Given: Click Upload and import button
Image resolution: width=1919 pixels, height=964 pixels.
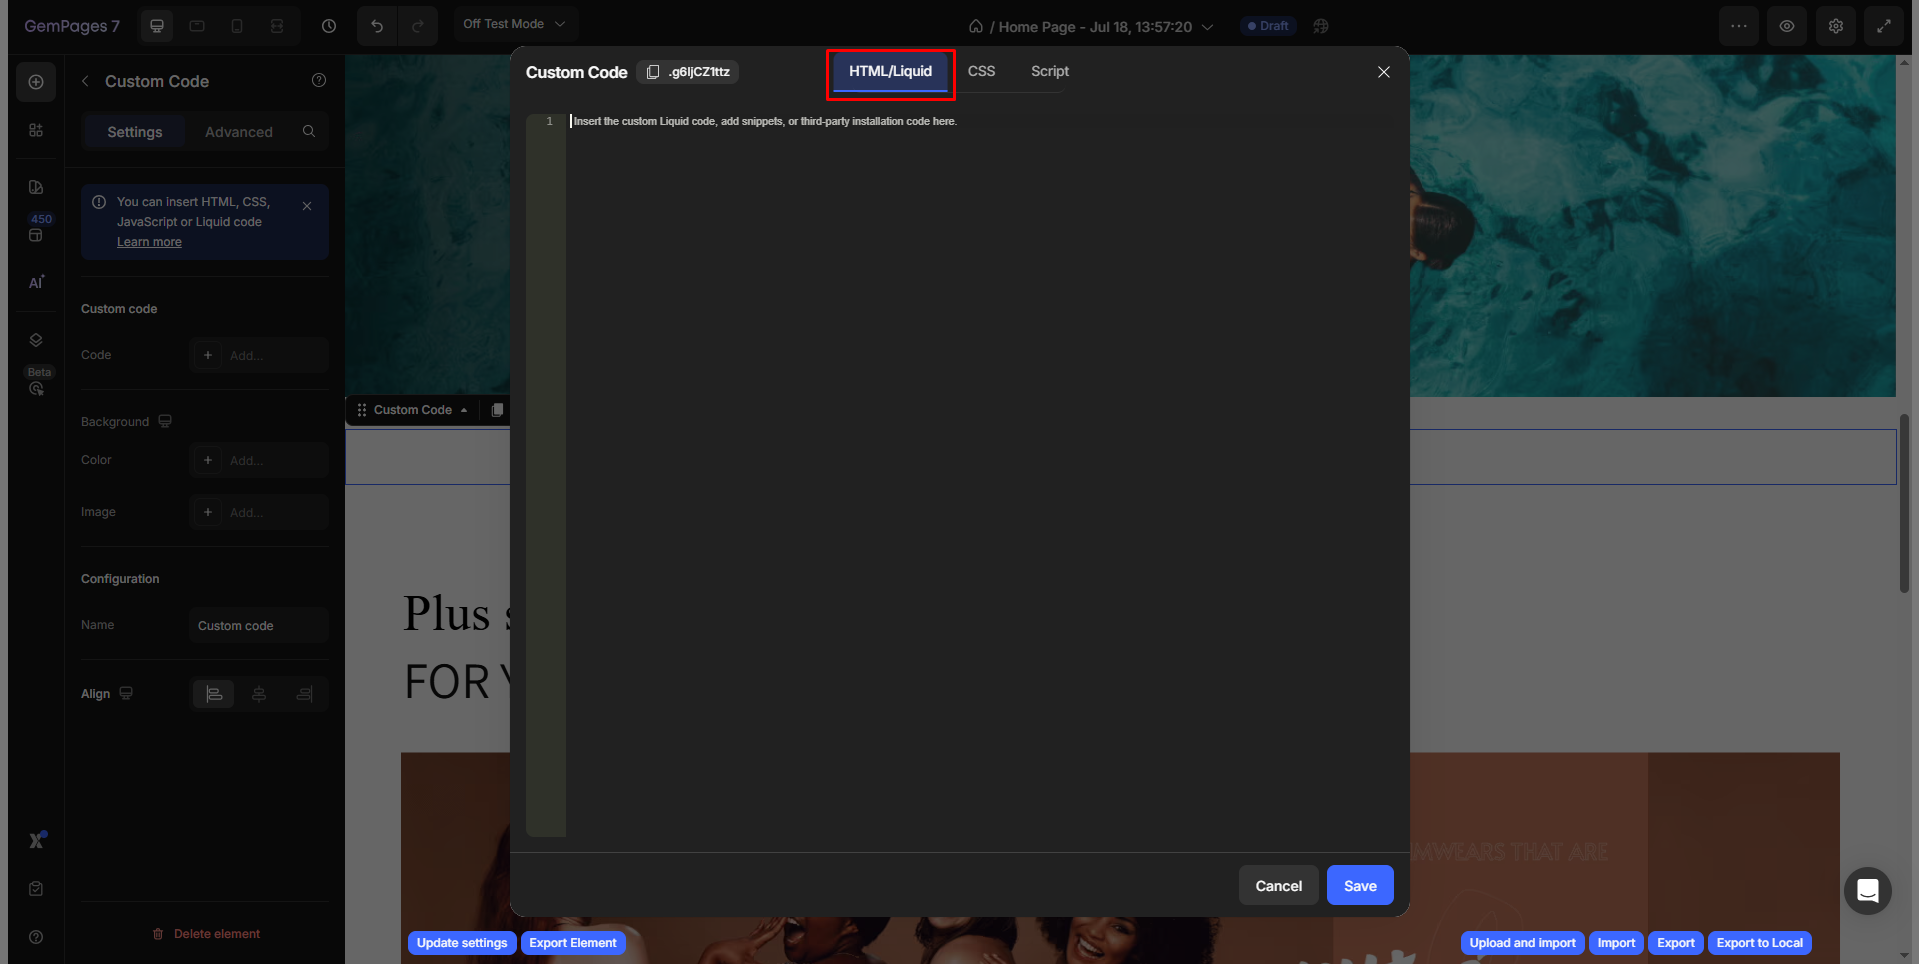Looking at the screenshot, I should (1522, 943).
